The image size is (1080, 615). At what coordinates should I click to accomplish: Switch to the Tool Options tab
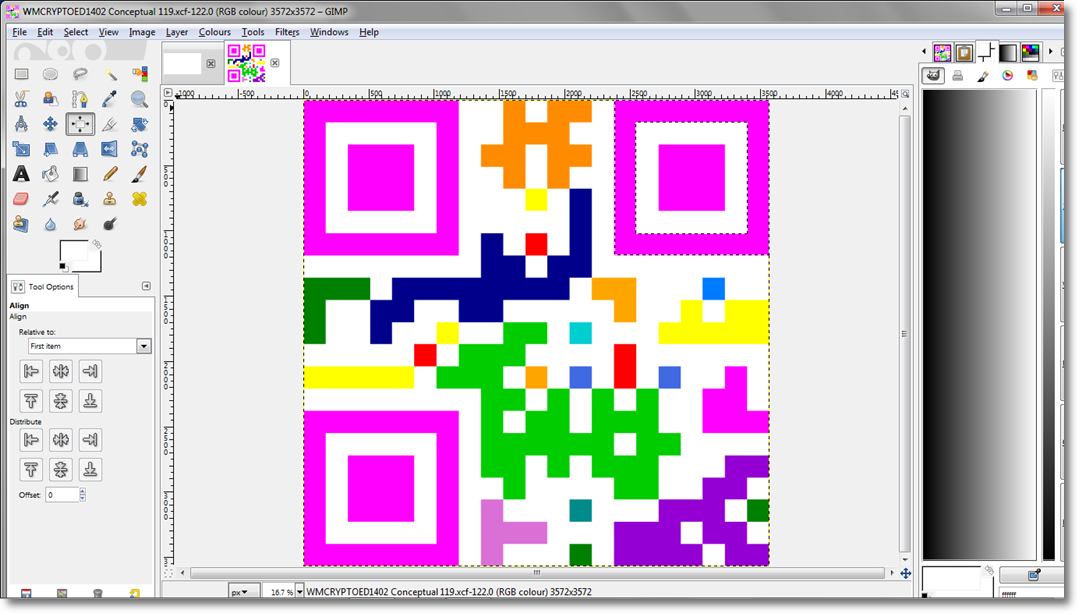tap(43, 286)
